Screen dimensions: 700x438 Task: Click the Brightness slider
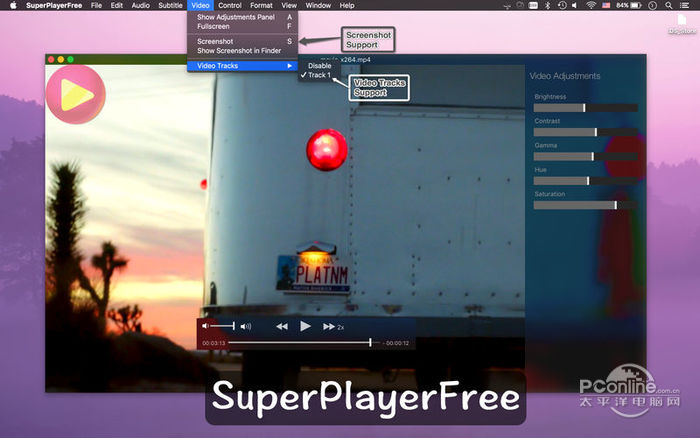585,108
